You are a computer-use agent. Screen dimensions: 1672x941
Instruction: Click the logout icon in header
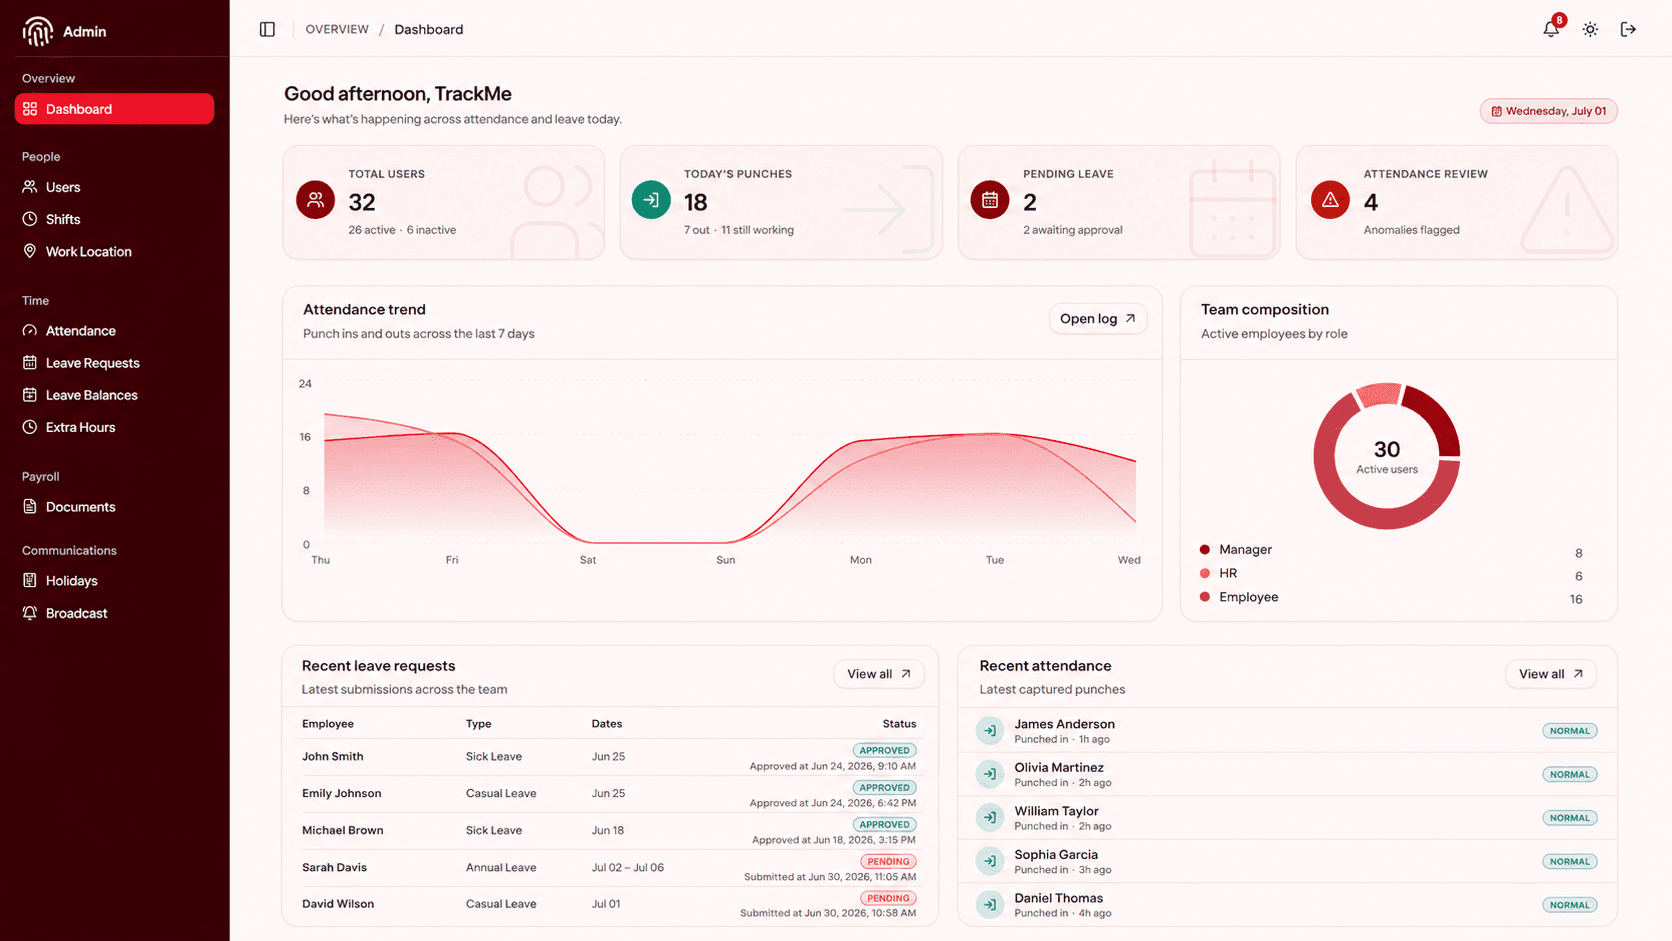[1628, 29]
